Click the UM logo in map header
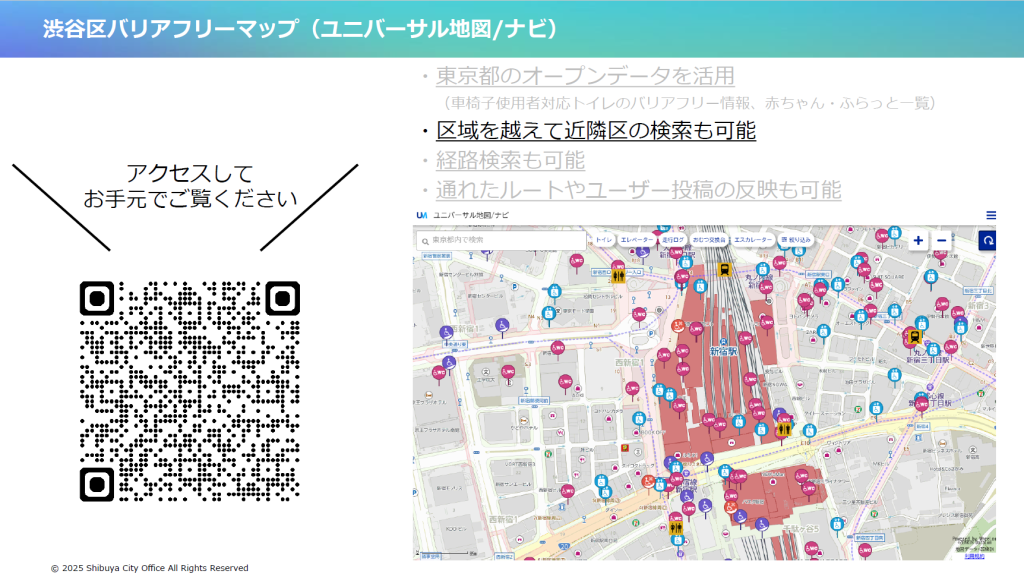 422,215
